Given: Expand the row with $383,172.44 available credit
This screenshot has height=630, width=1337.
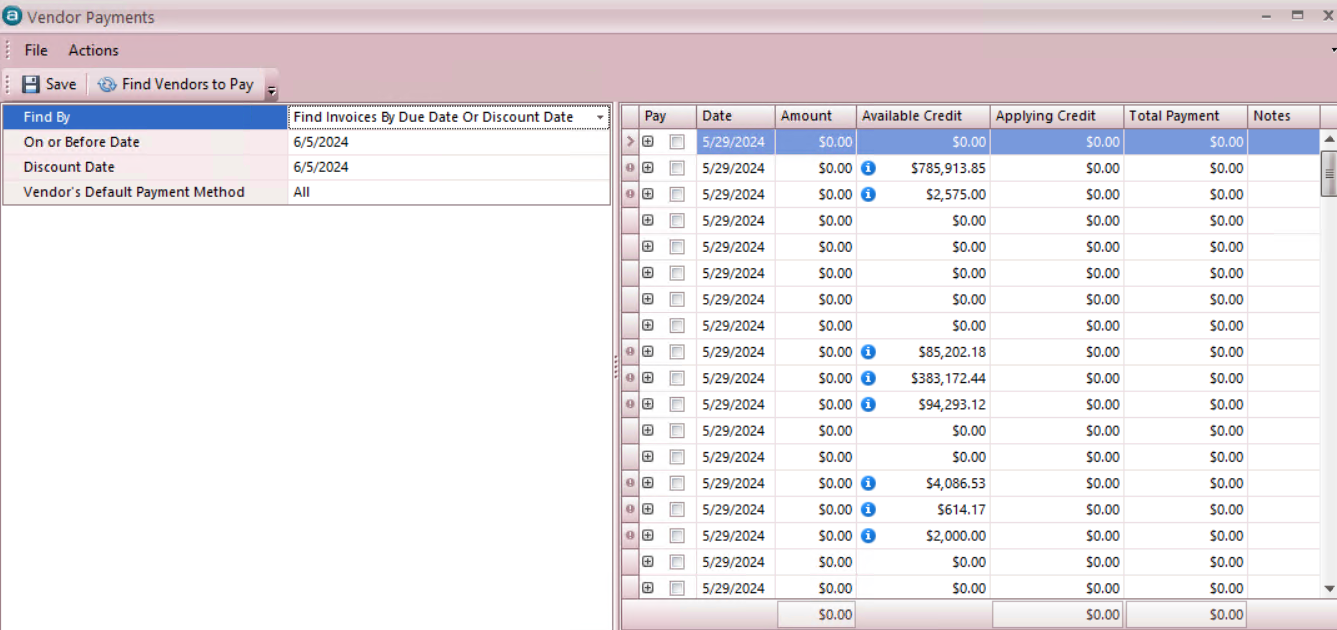Looking at the screenshot, I should click(x=648, y=378).
